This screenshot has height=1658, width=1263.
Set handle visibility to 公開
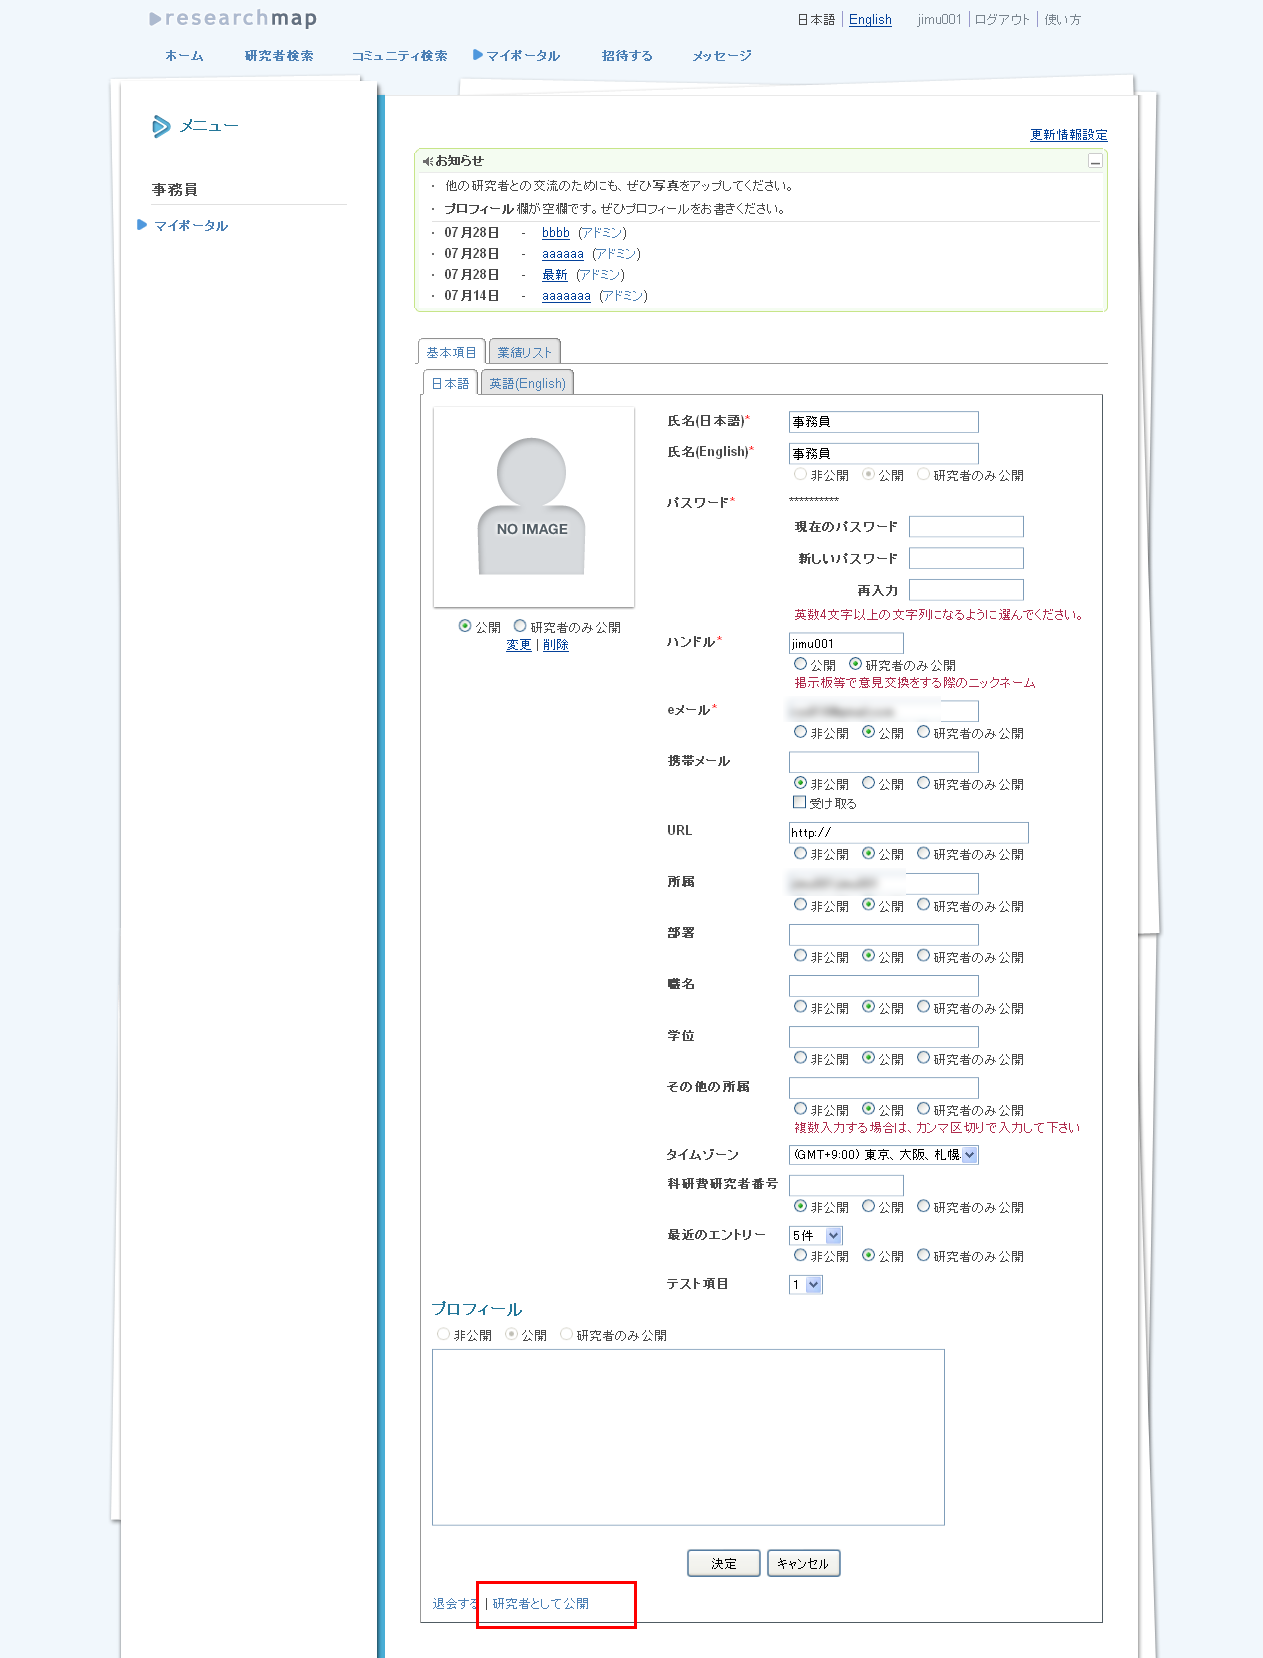coord(801,664)
